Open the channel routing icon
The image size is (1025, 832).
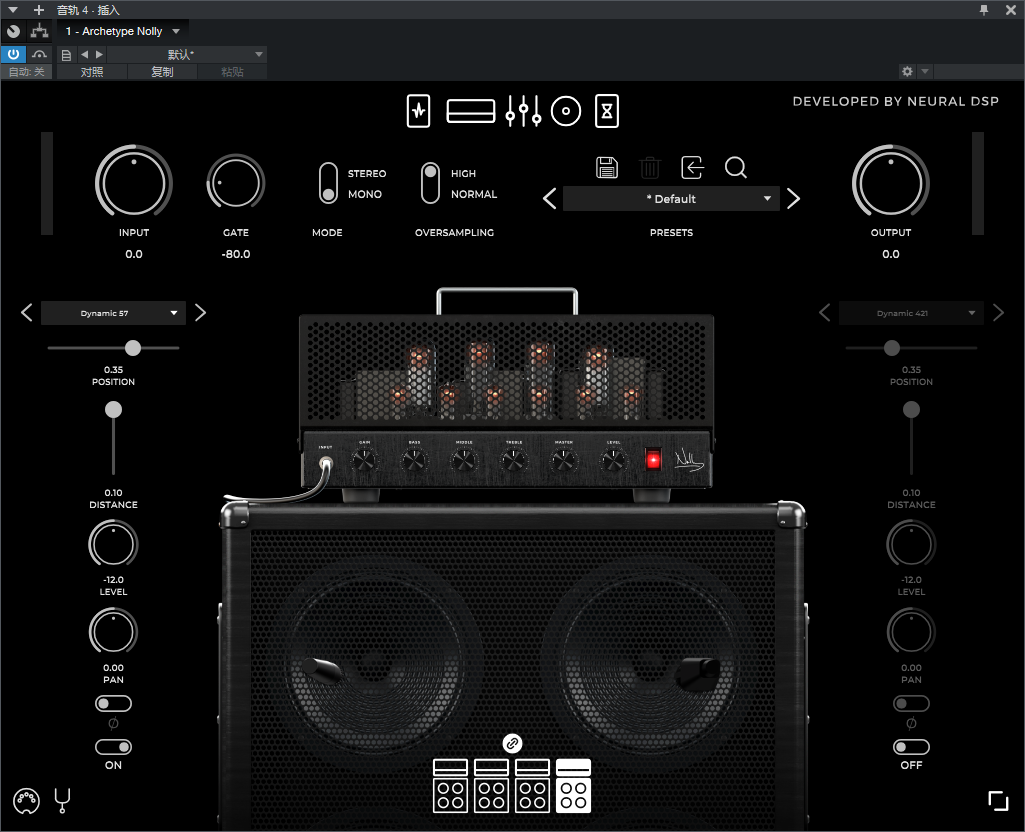tap(39, 31)
